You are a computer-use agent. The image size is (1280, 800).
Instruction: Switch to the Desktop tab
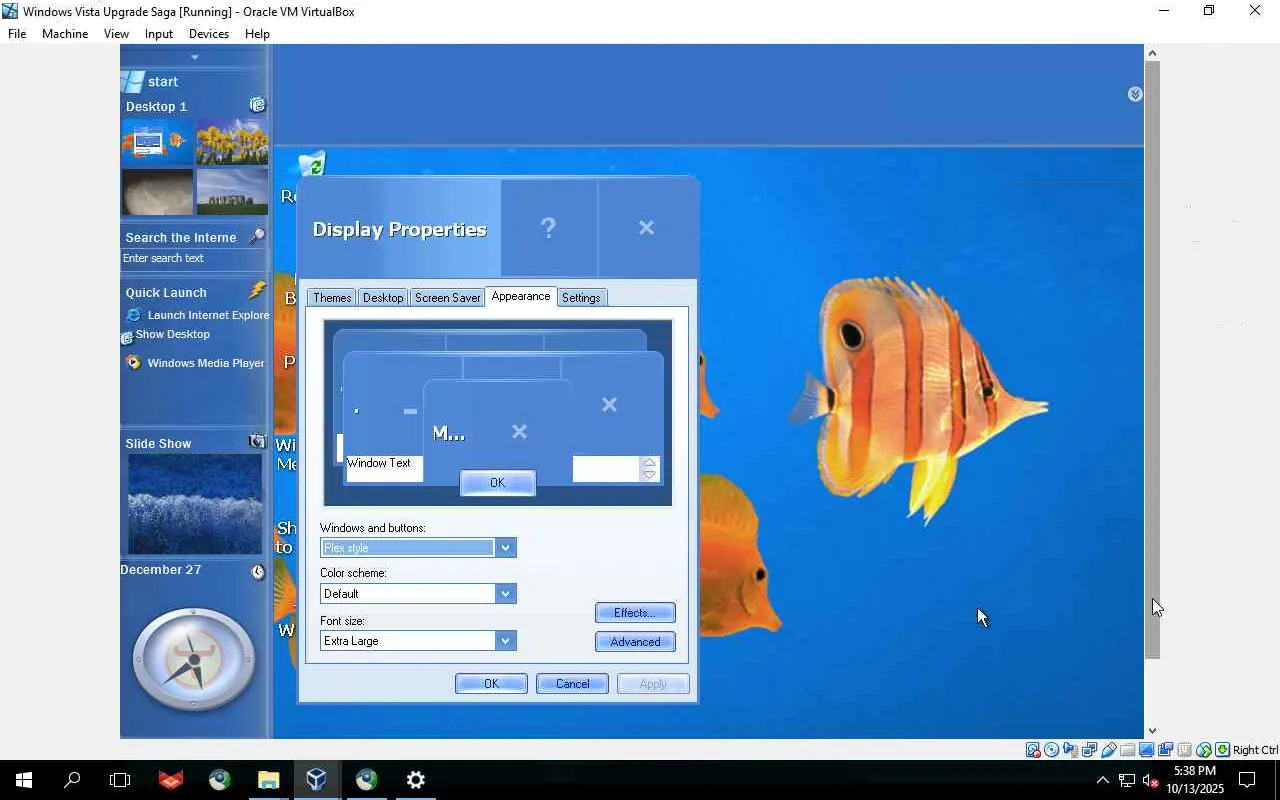click(x=383, y=298)
